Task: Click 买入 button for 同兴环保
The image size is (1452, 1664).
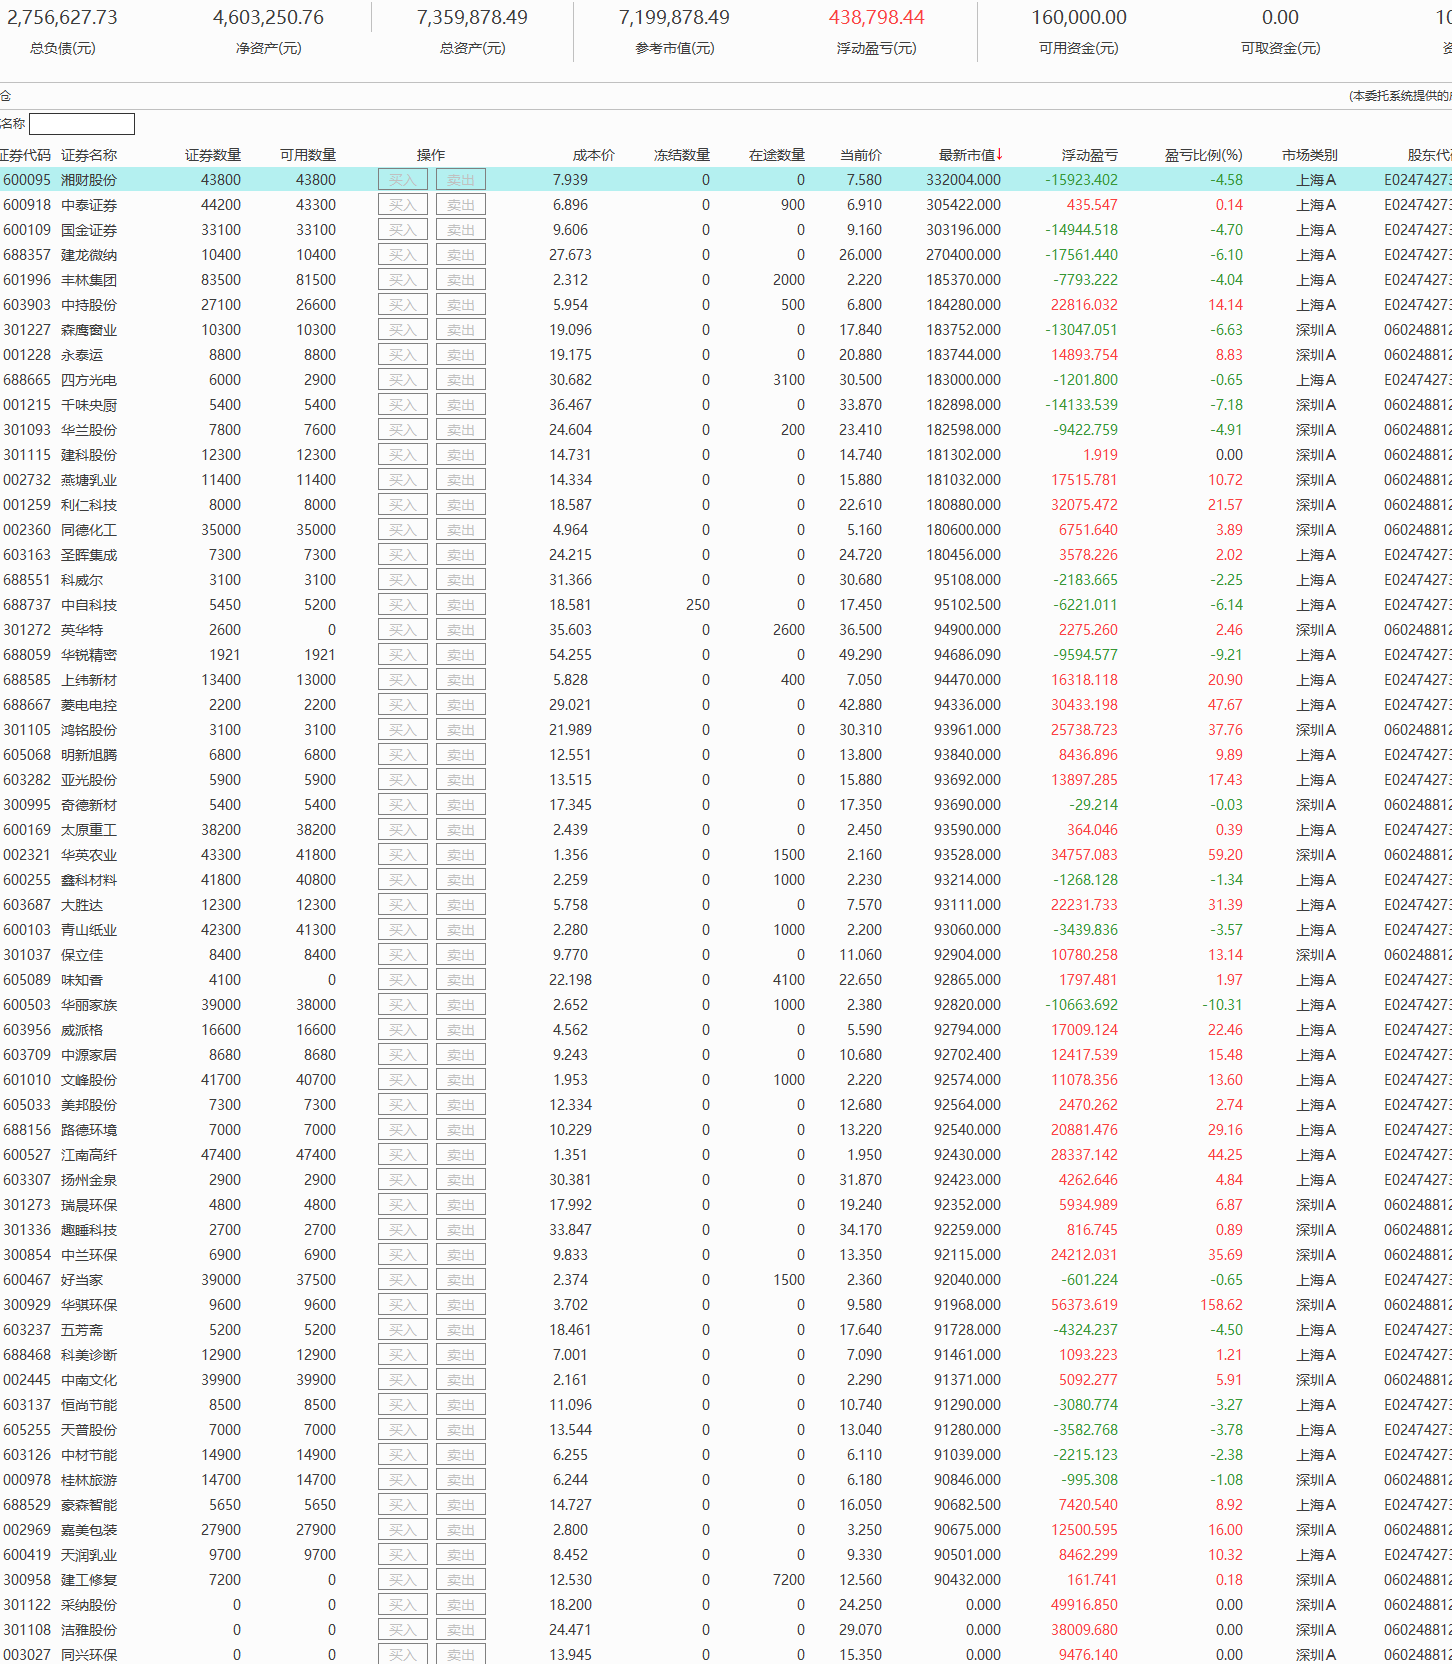Action: pos(403,1655)
